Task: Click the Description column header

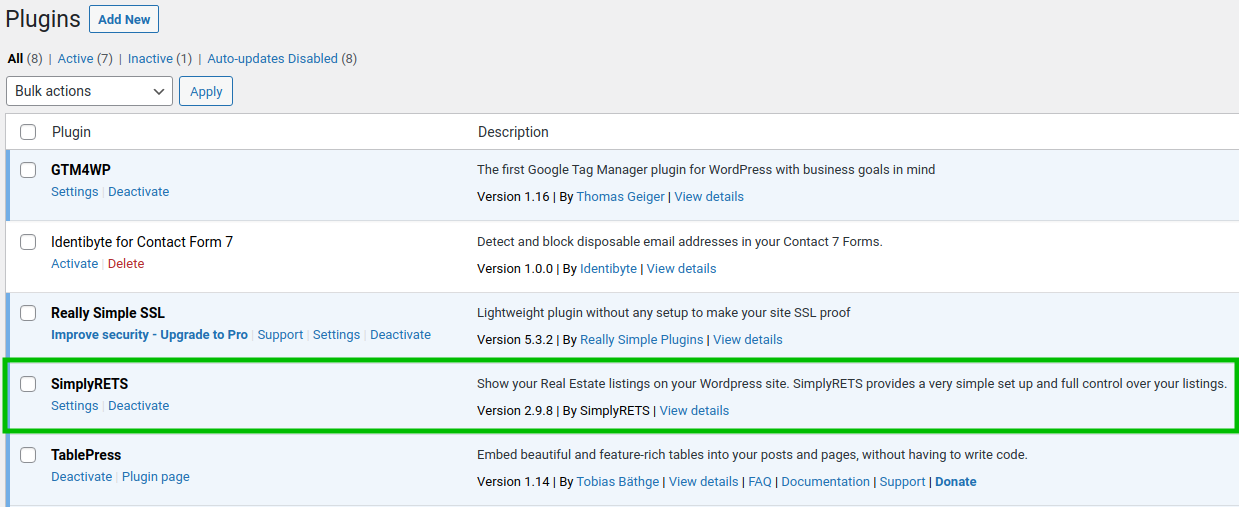Action: [x=513, y=132]
